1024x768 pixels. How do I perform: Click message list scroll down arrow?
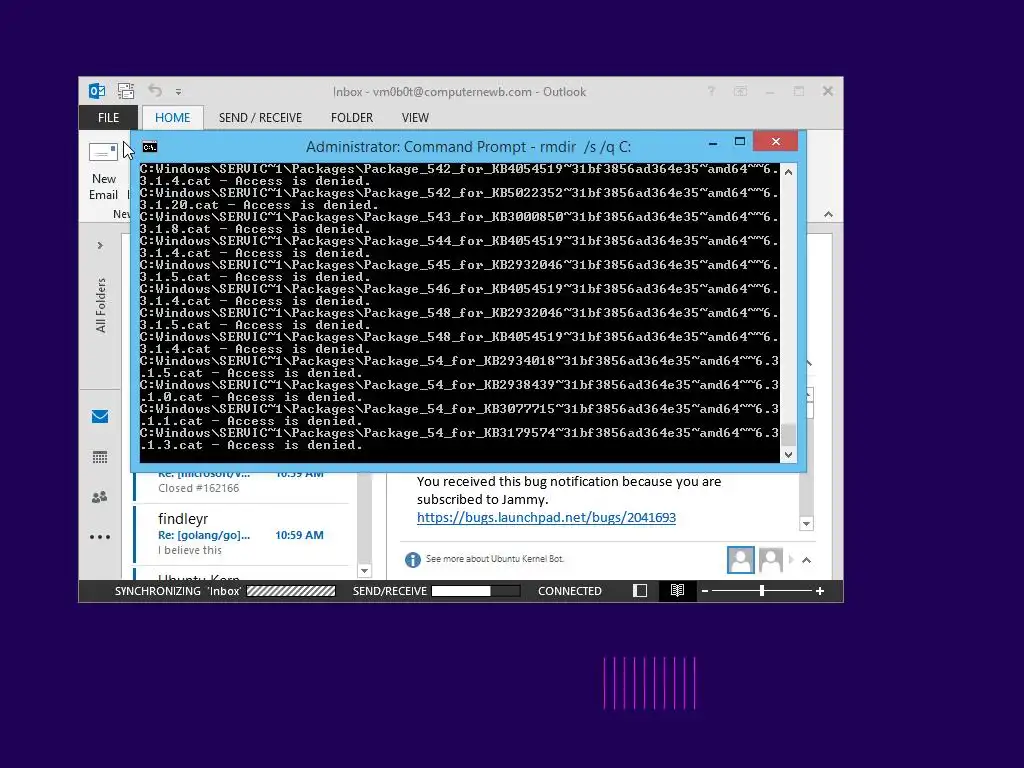364,571
